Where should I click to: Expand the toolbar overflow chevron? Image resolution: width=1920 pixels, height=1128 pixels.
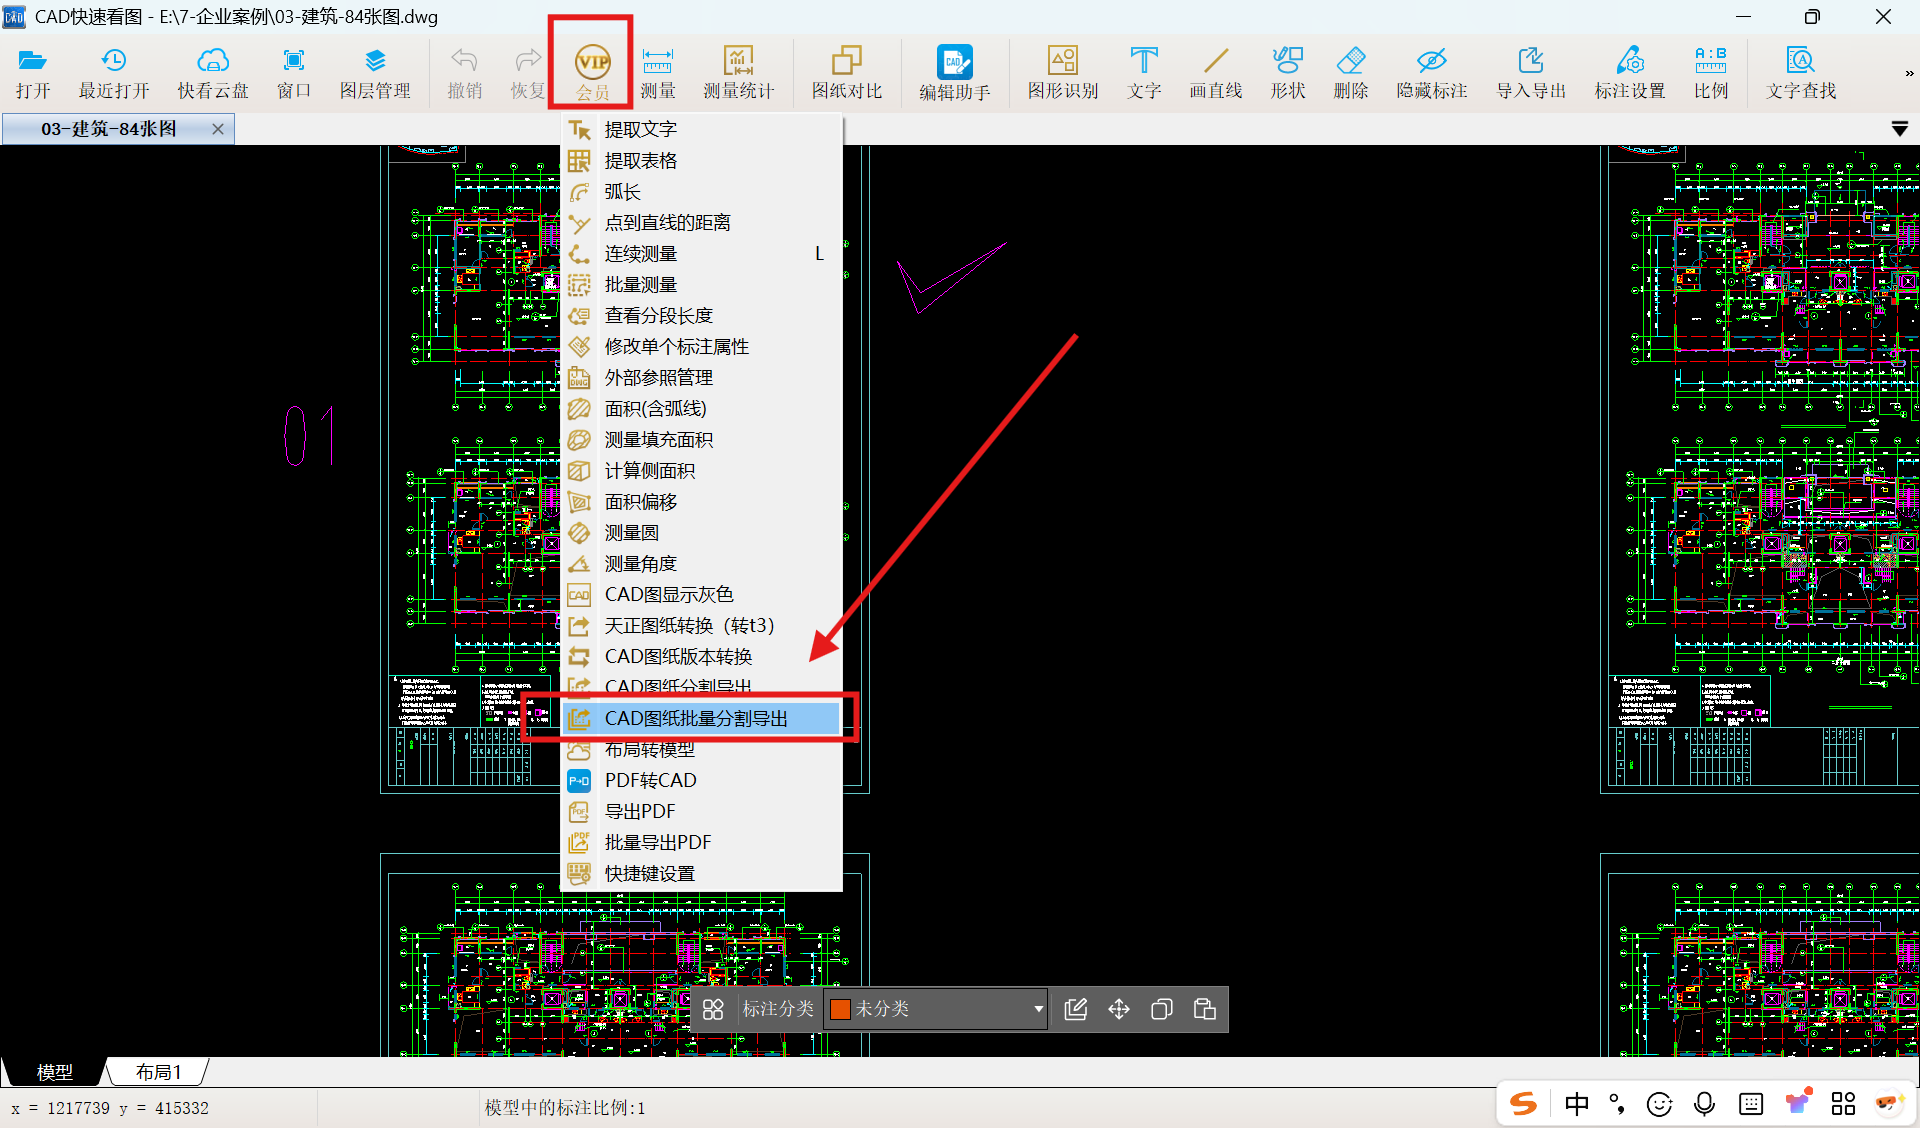(1908, 73)
